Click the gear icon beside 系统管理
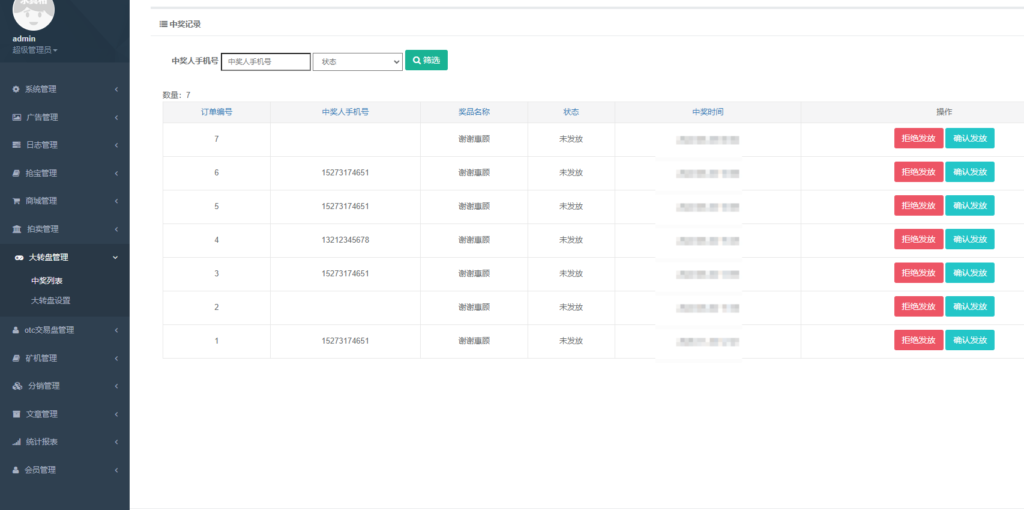1024x510 pixels. (x=16, y=89)
